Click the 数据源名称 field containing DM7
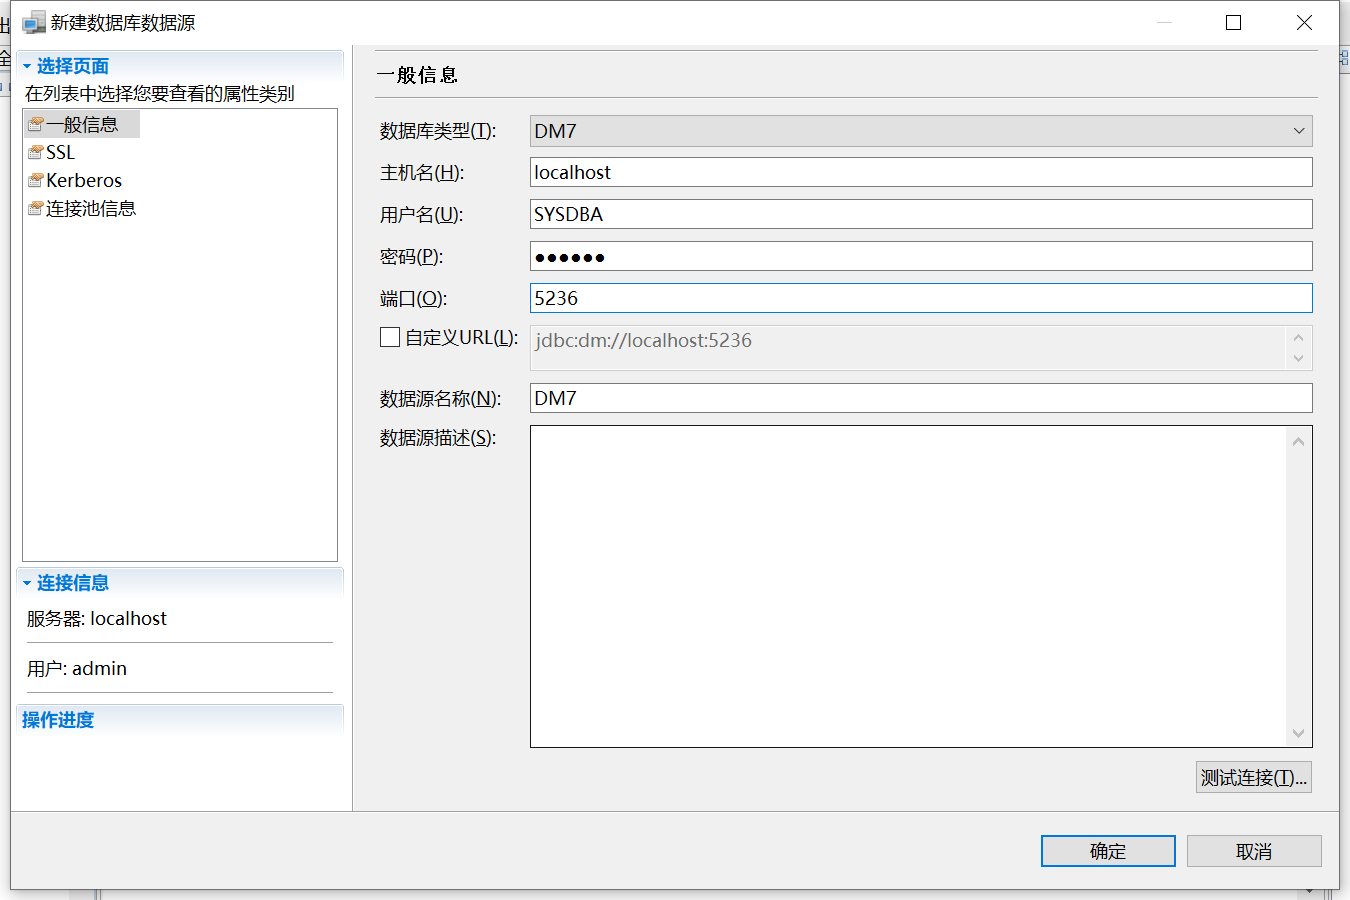The image size is (1350, 900). [x=921, y=398]
